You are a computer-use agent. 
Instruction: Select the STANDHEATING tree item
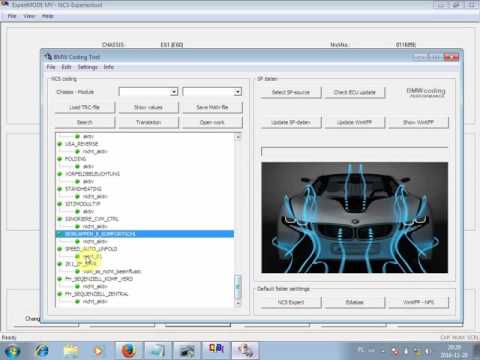pyautogui.click(x=83, y=189)
